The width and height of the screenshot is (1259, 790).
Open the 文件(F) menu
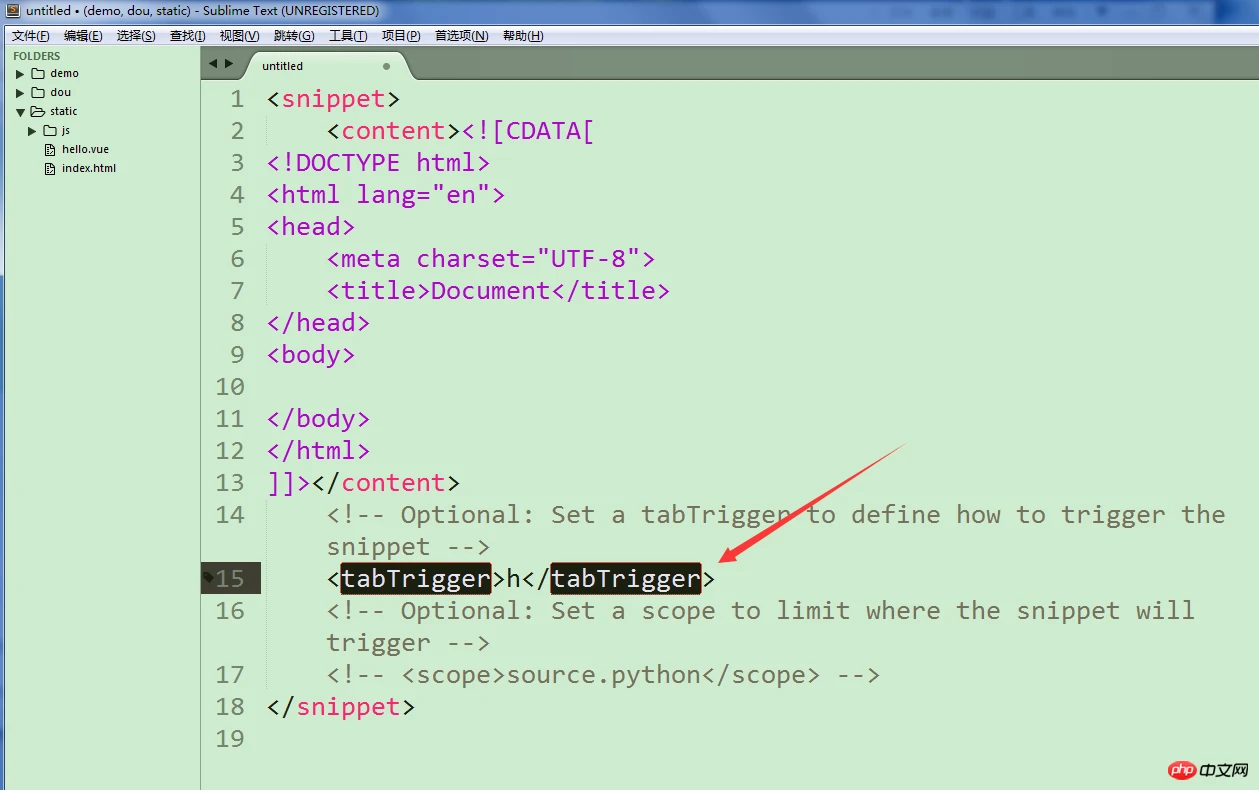(31, 36)
